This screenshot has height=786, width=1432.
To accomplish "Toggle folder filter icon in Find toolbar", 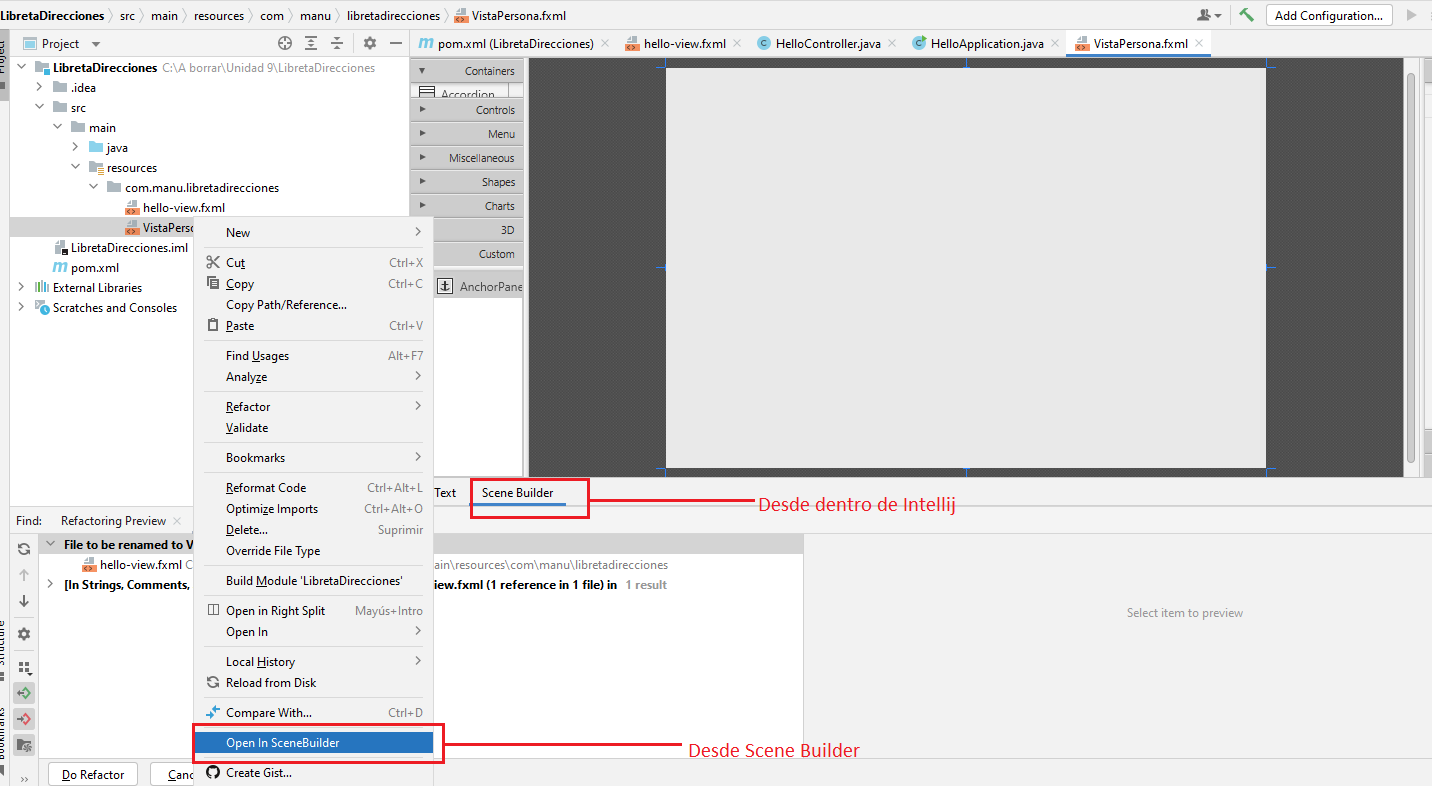I will pyautogui.click(x=24, y=745).
